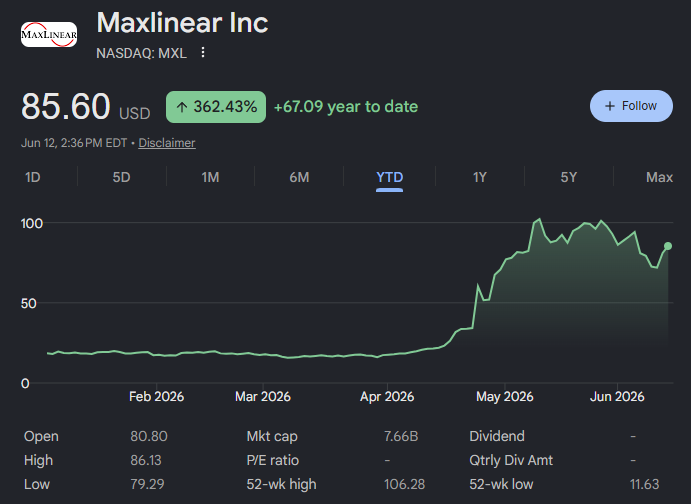Click the current price dot on chart
The height and width of the screenshot is (504, 691).
coord(668,246)
